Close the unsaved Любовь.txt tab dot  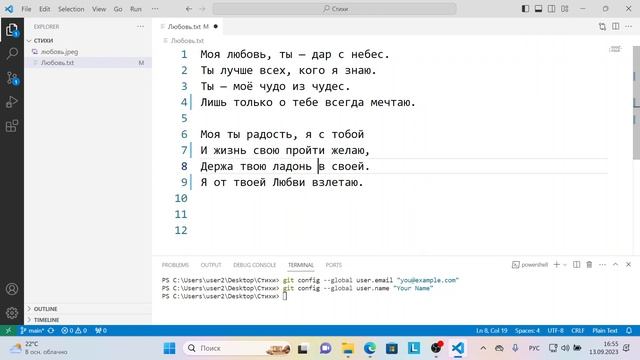point(216,27)
